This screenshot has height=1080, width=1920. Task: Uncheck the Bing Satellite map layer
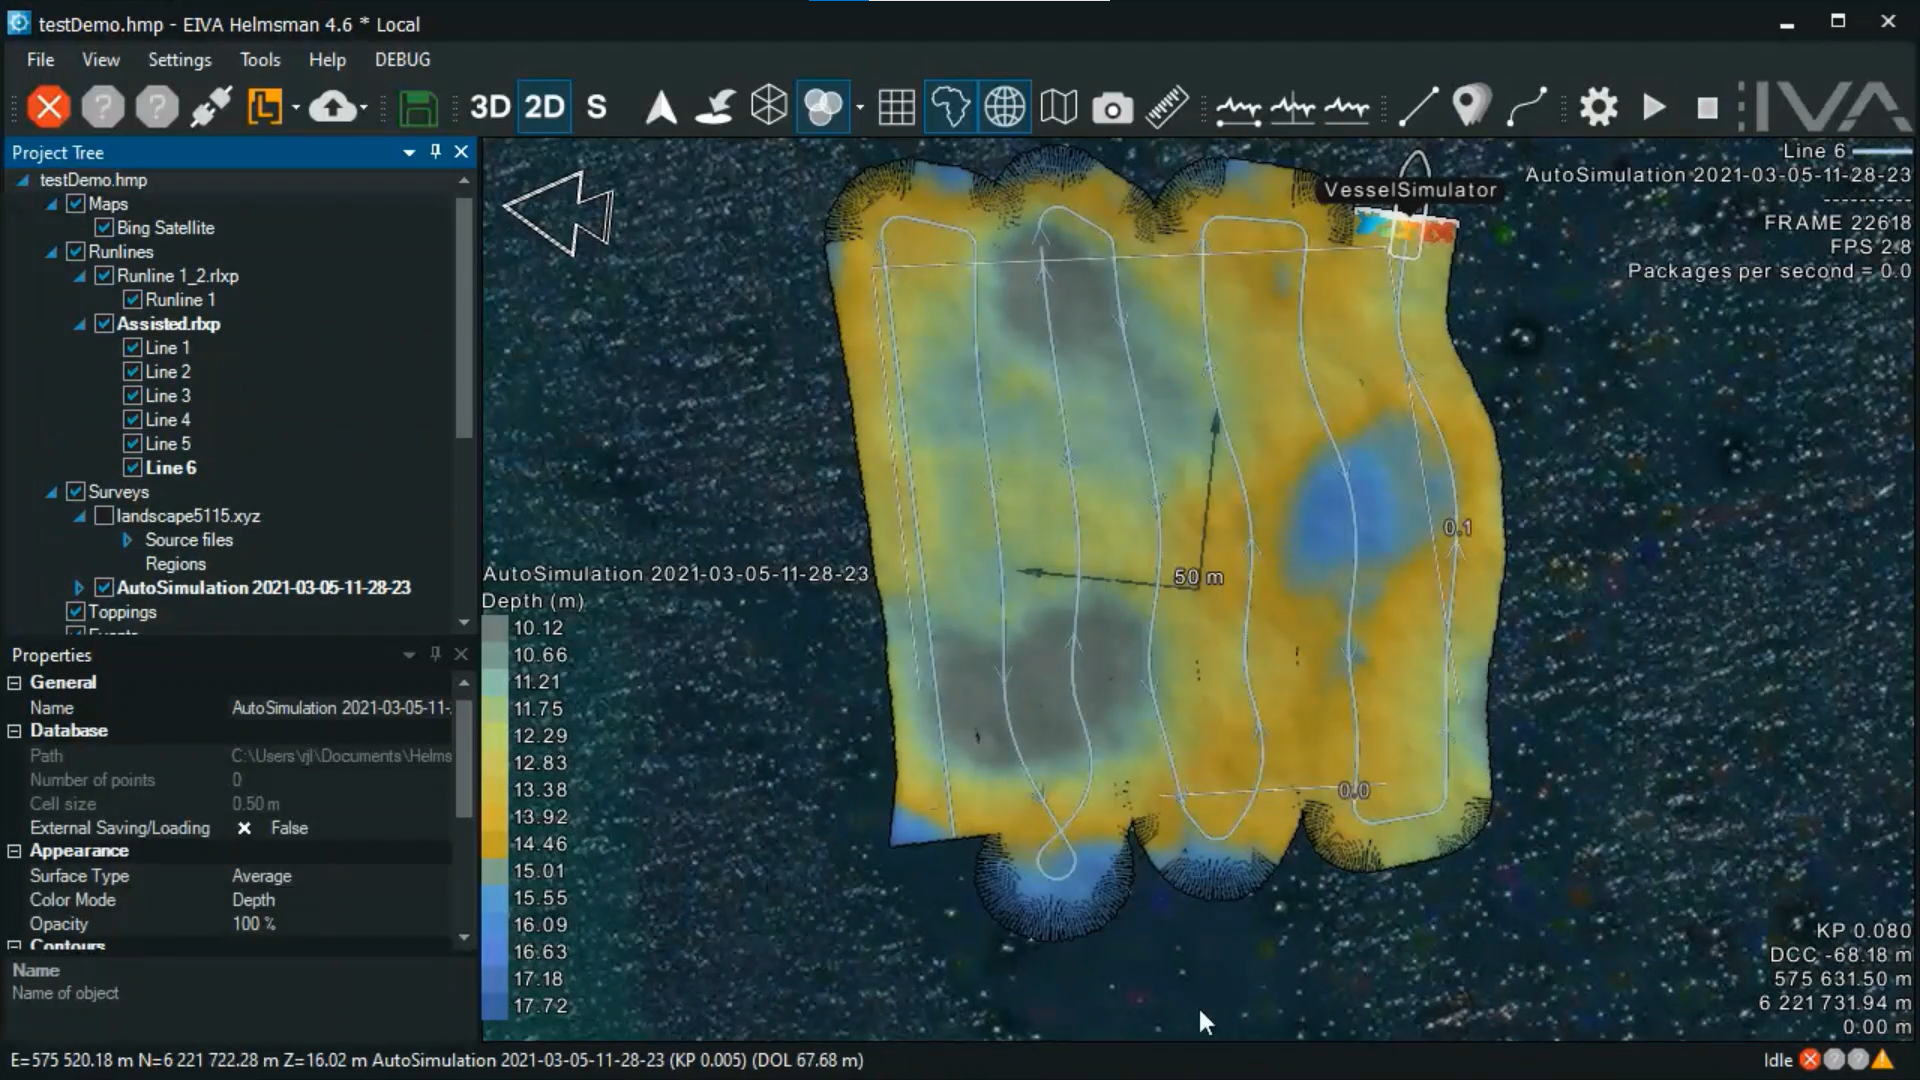tap(104, 227)
